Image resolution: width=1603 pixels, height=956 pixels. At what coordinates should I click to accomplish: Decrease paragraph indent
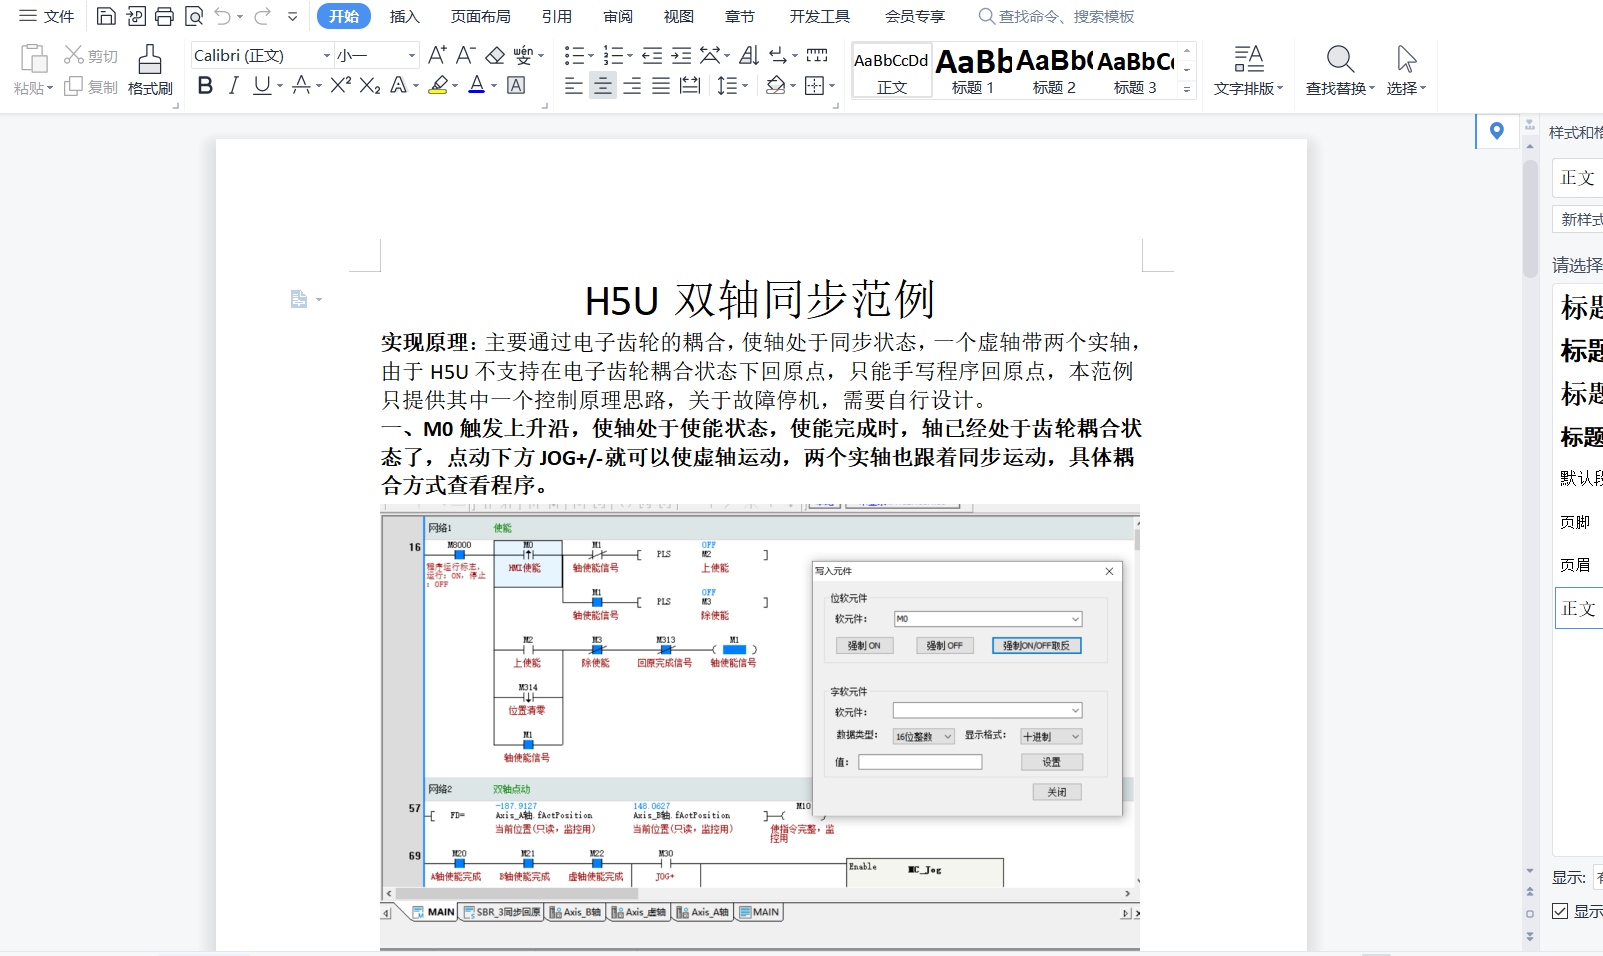652,55
